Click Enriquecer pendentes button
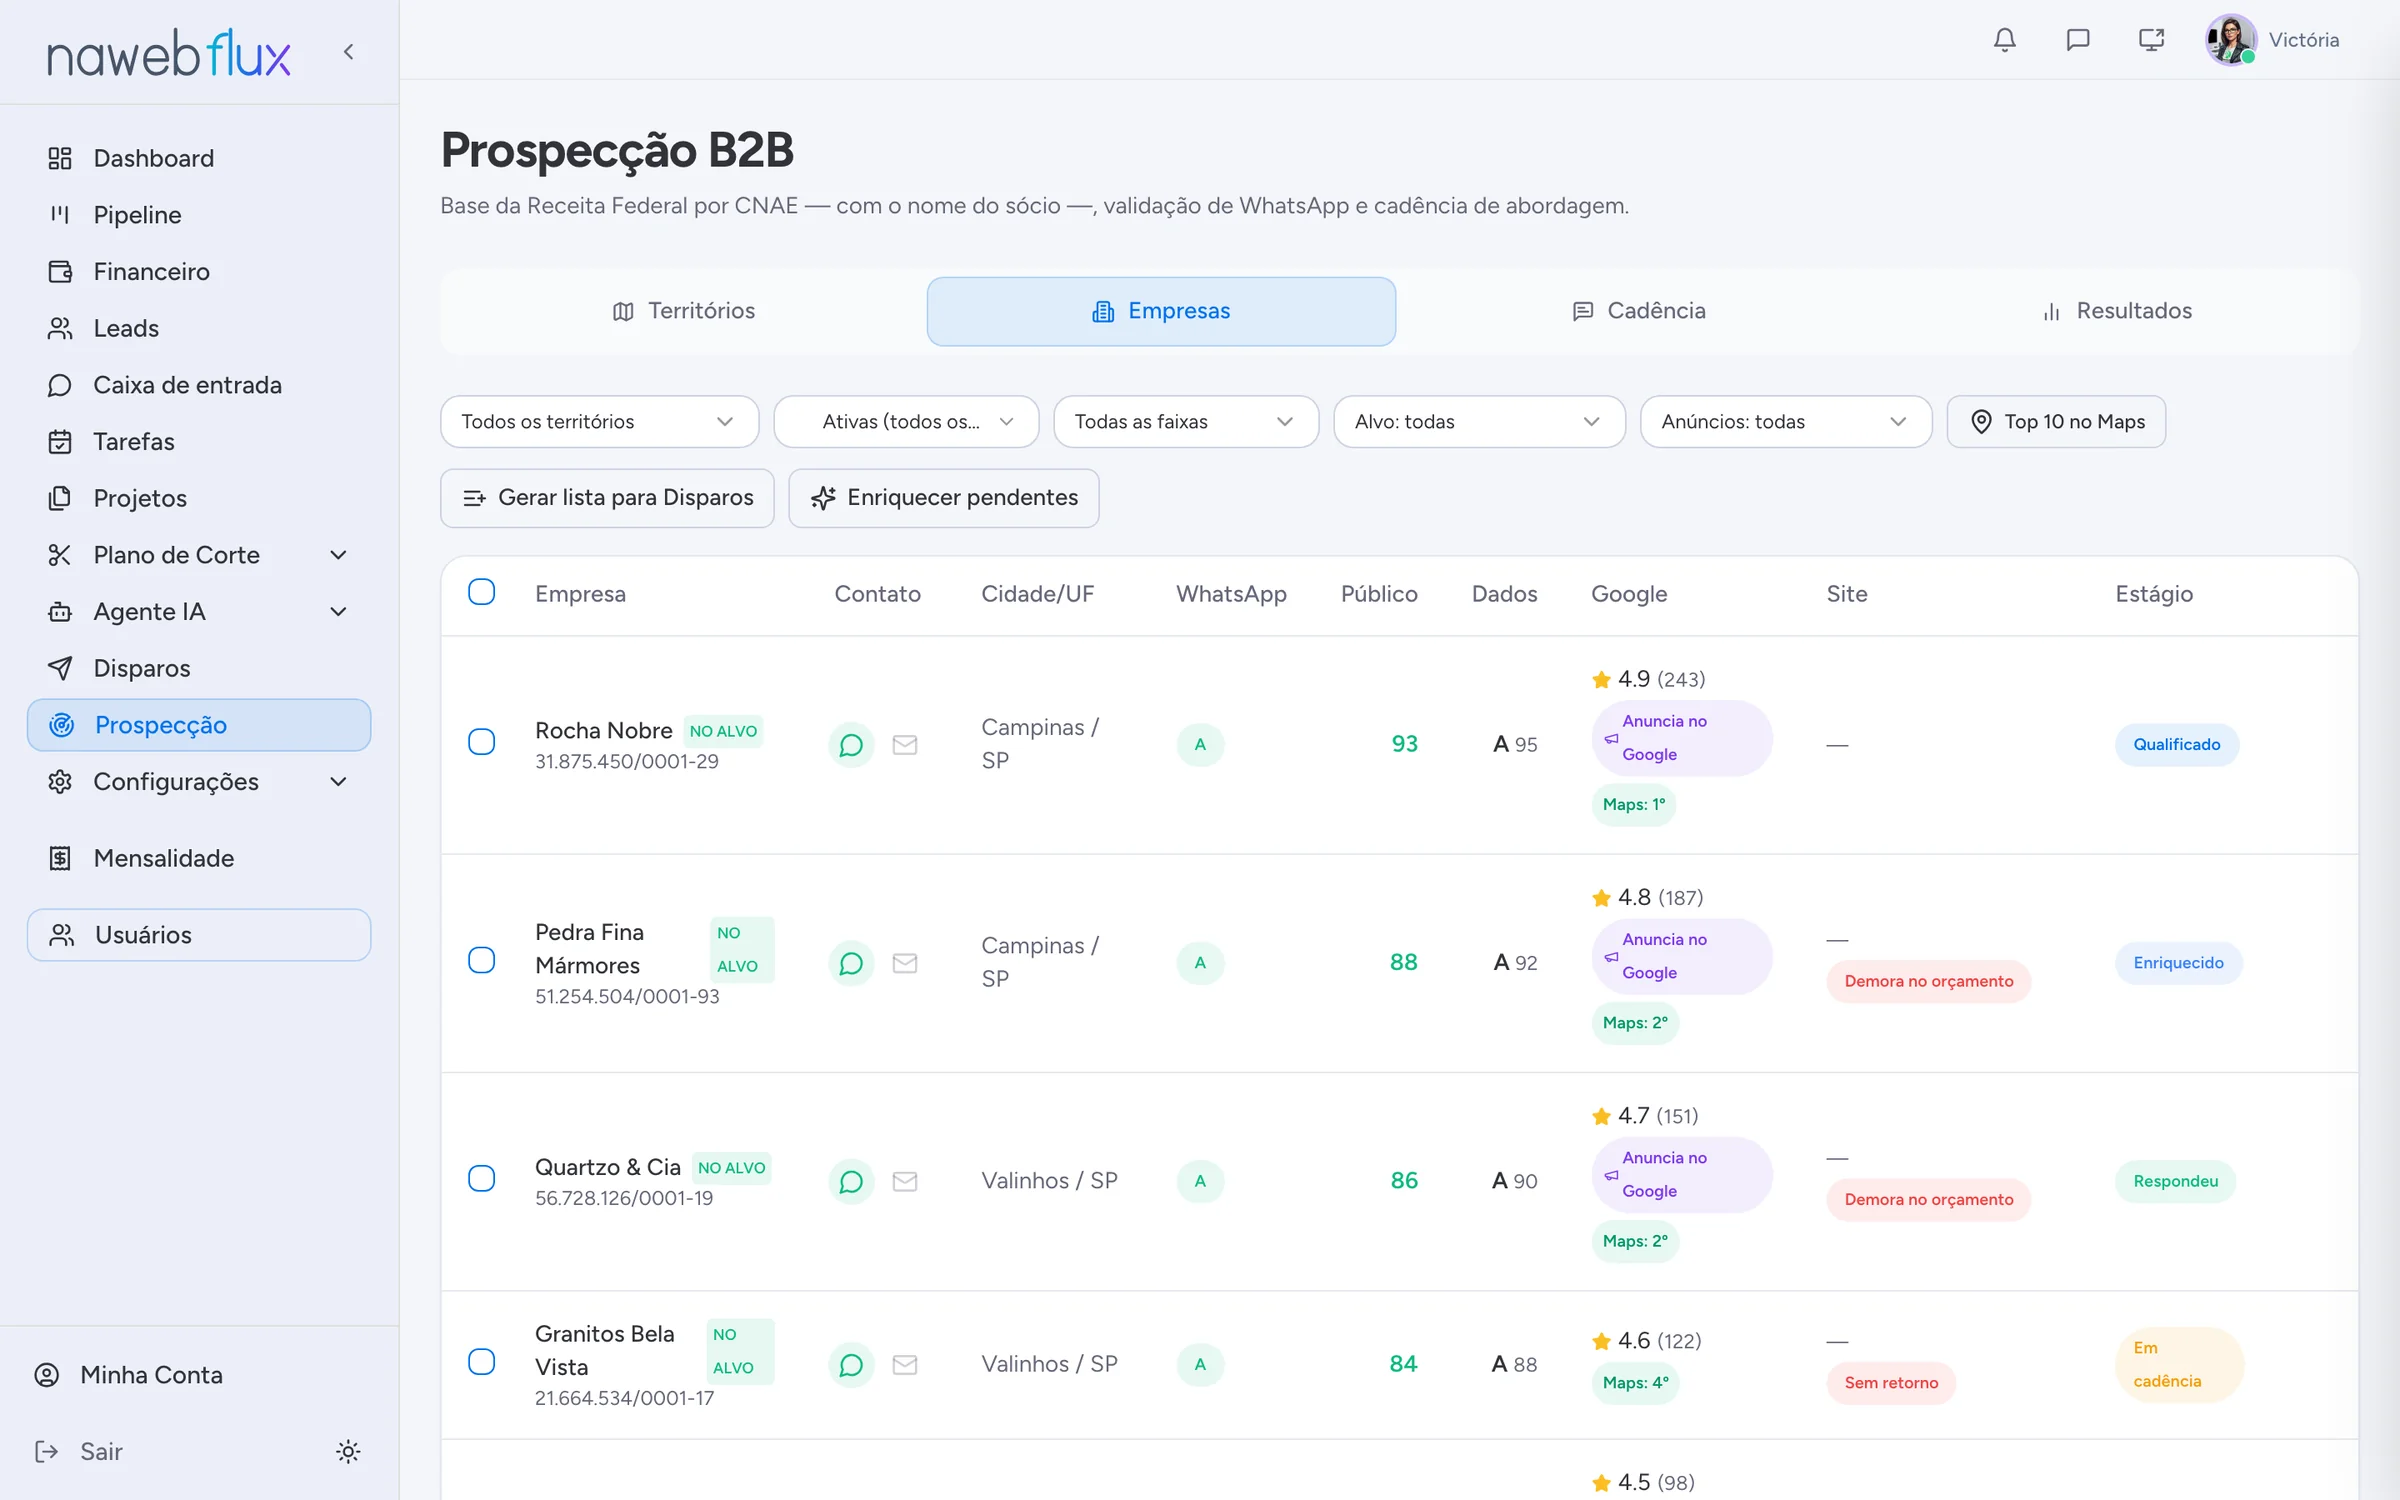The width and height of the screenshot is (2400, 1500). 943,498
